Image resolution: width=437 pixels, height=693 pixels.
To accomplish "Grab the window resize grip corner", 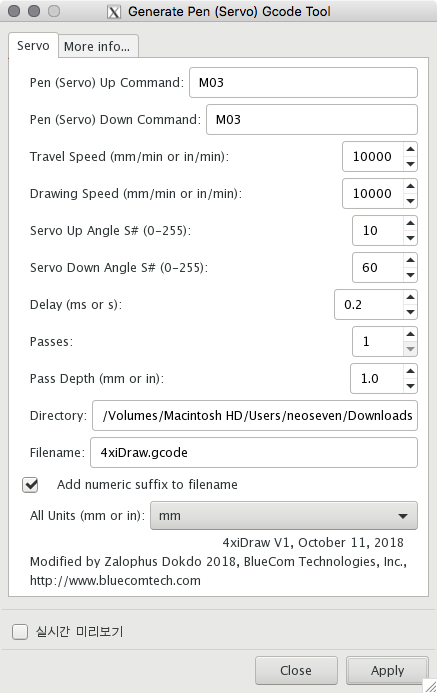I will 430,686.
